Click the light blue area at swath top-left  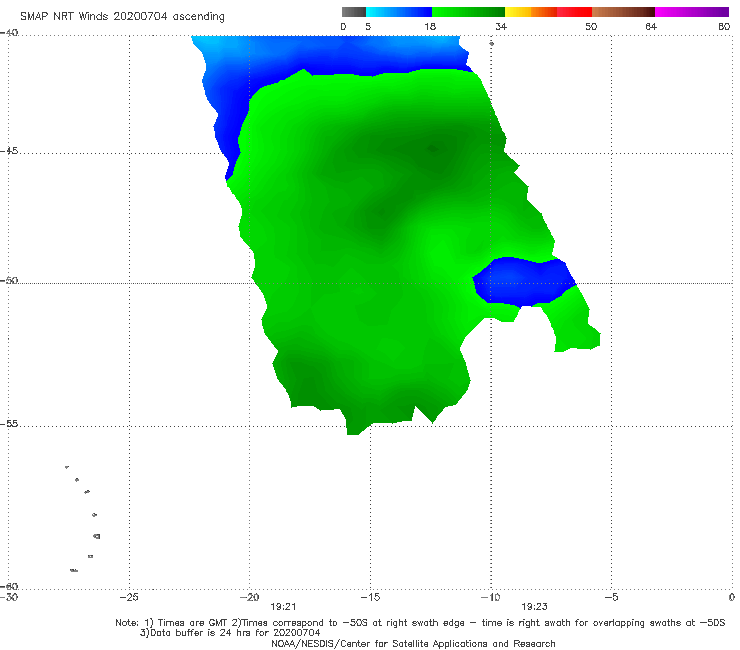[x=212, y=47]
